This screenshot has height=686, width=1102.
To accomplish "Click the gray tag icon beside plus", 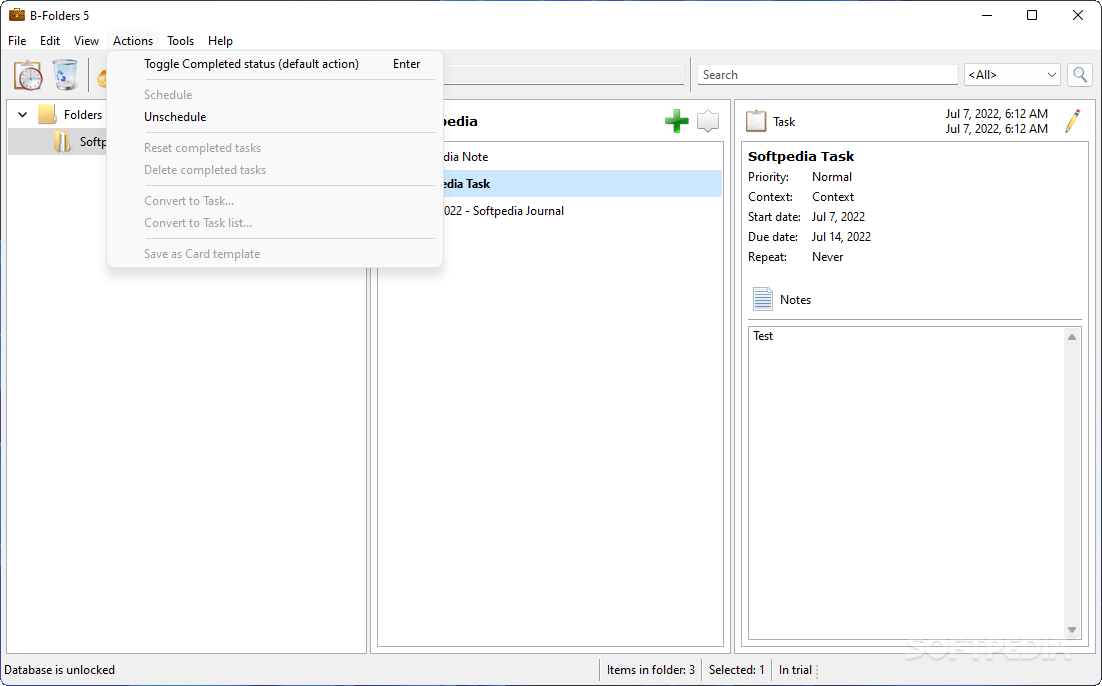I will [x=708, y=121].
